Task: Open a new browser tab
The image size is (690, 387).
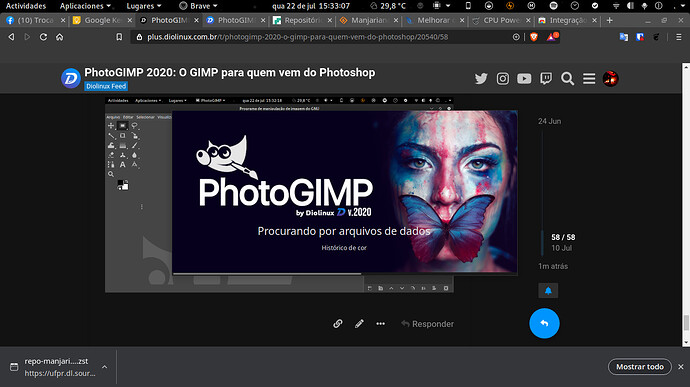Action: point(609,20)
